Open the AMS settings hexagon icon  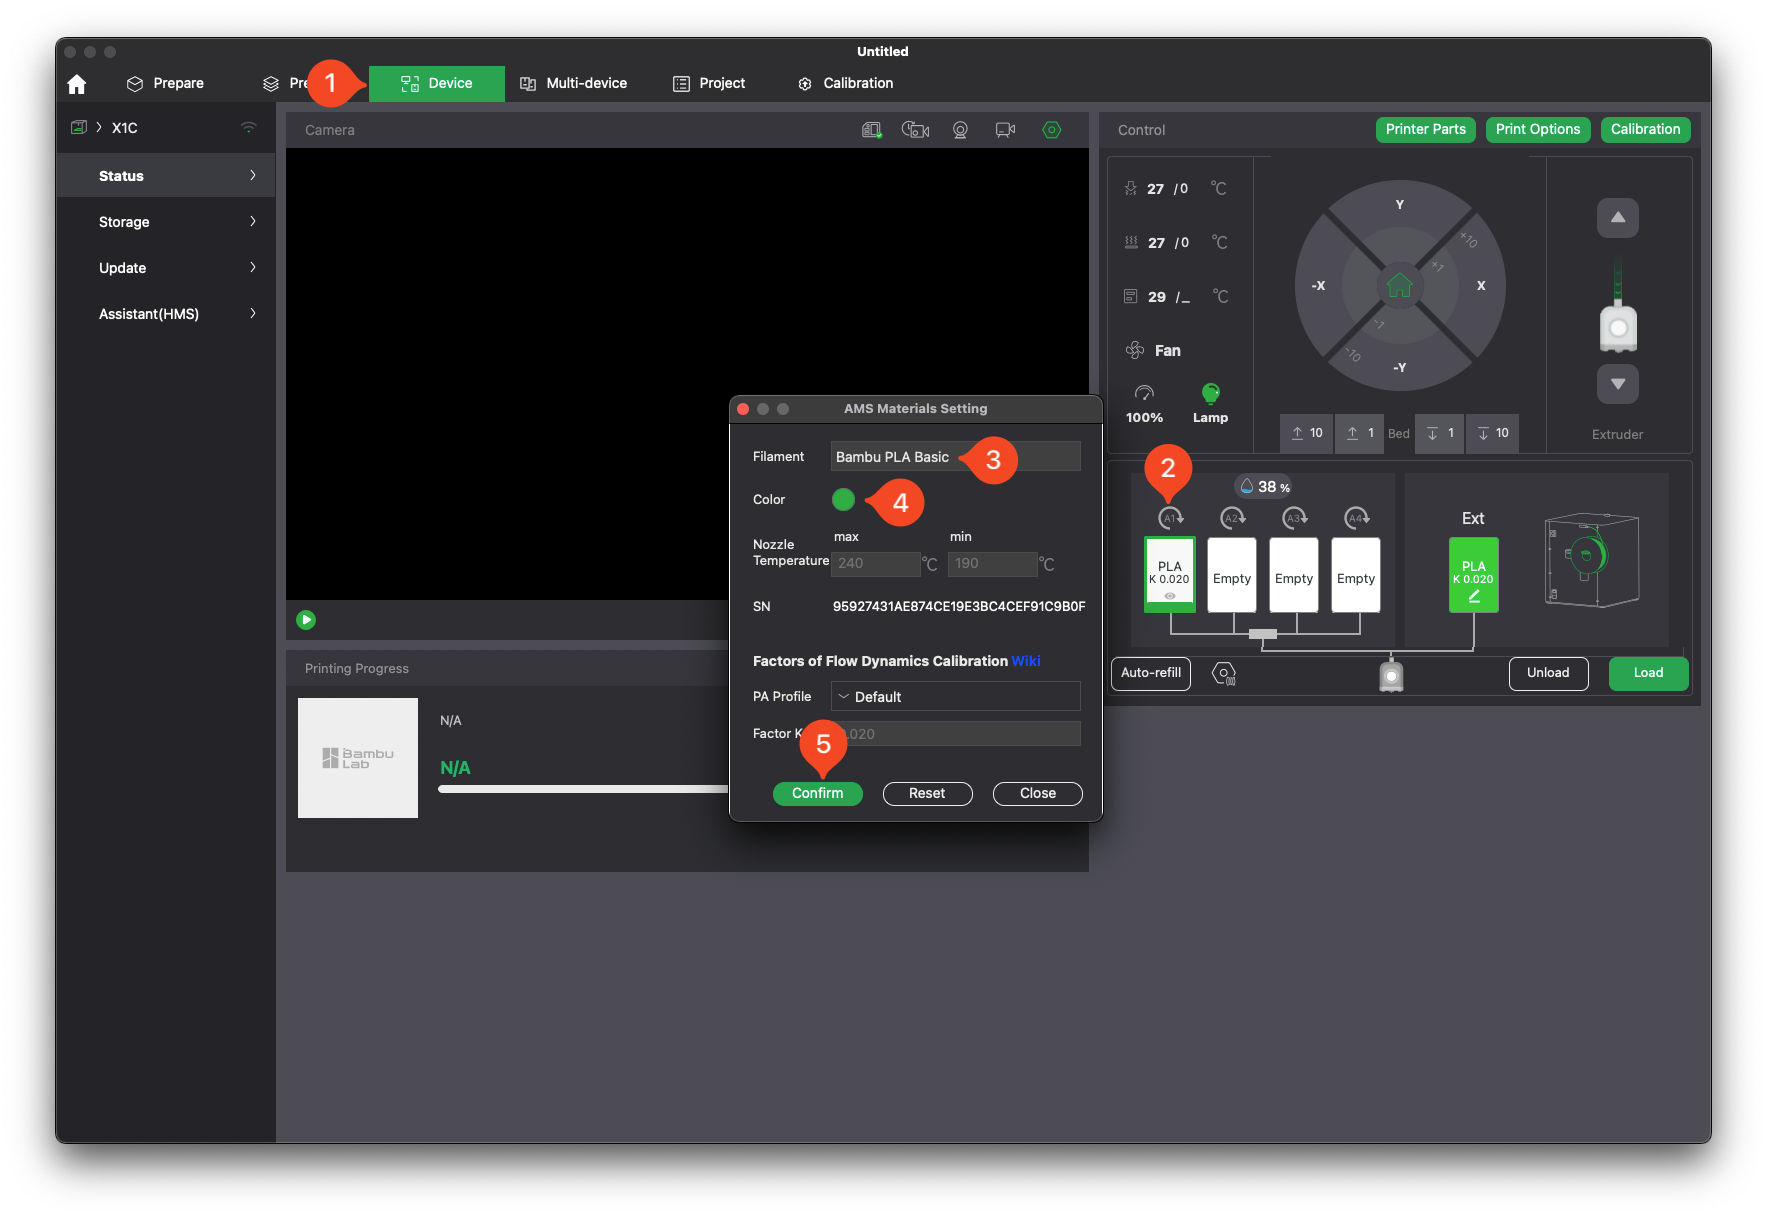point(1223,674)
